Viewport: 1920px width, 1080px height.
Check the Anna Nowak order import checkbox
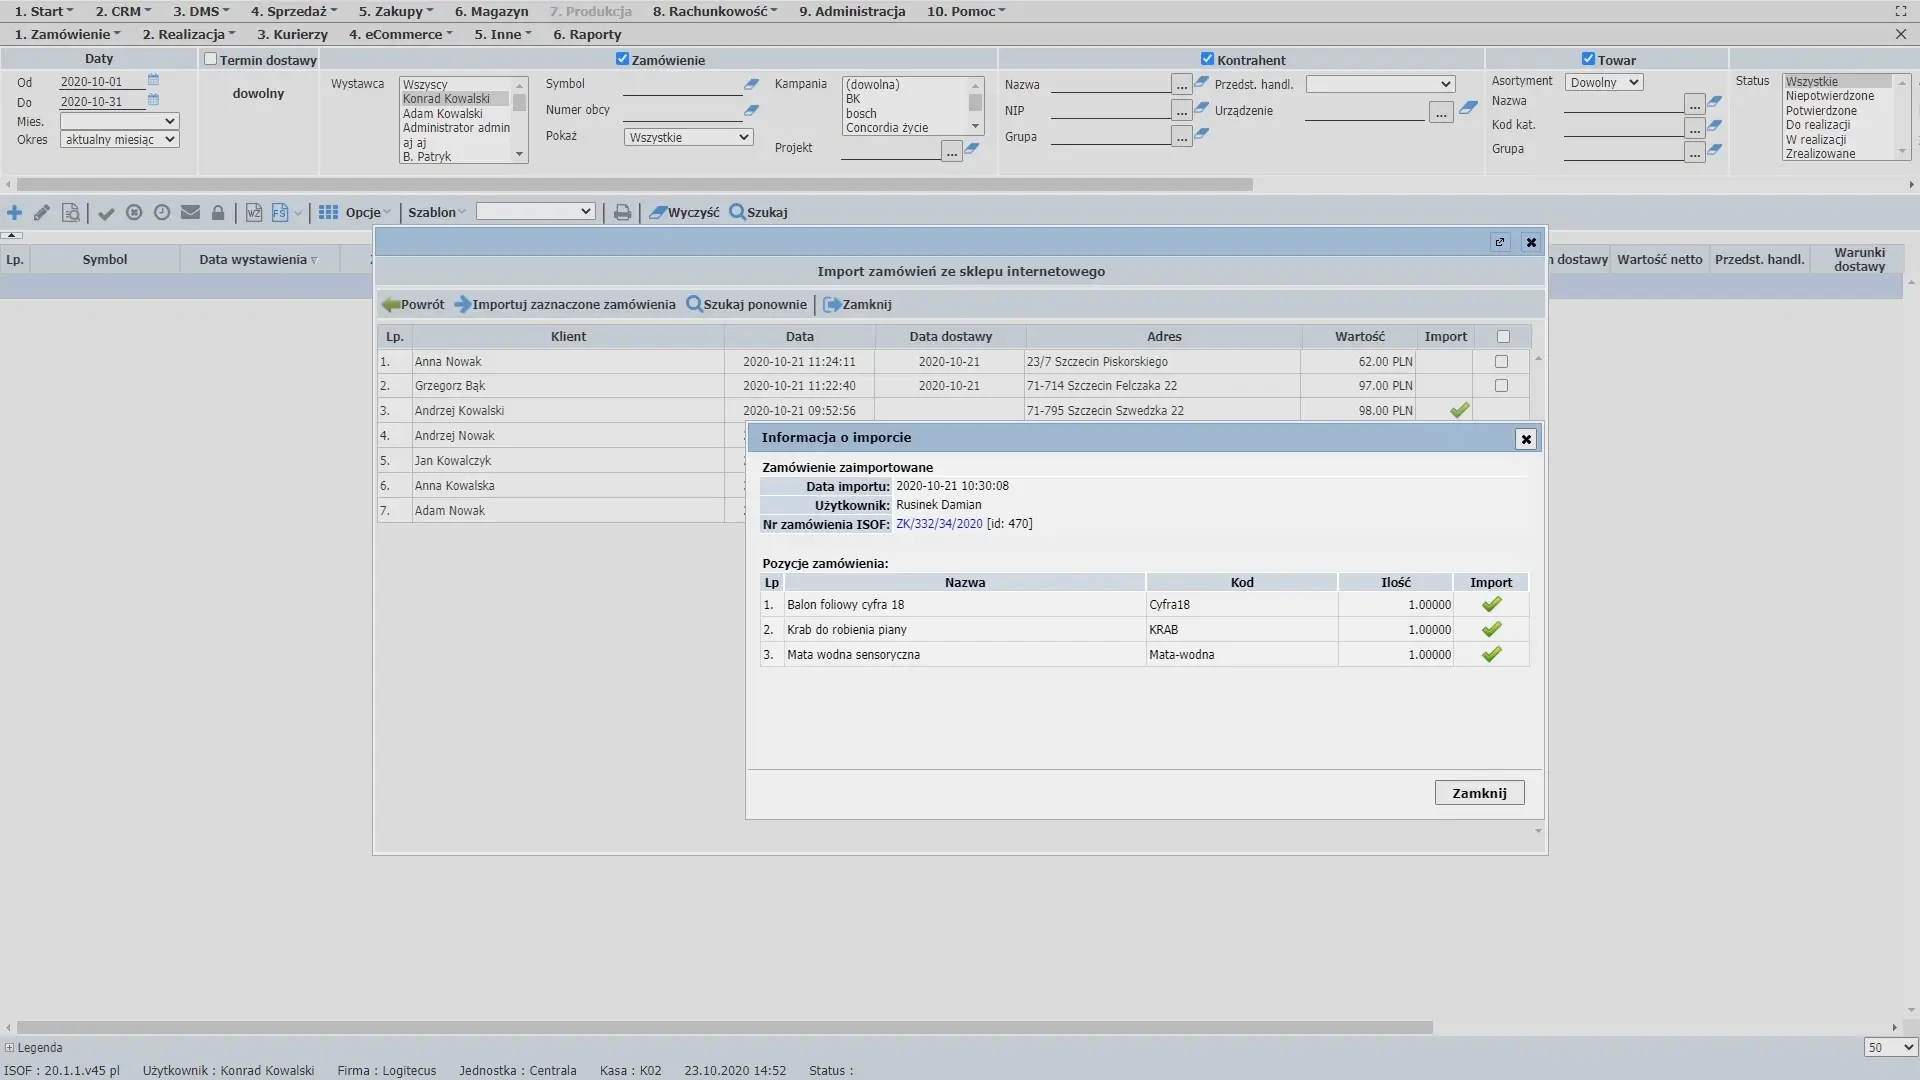click(1501, 362)
